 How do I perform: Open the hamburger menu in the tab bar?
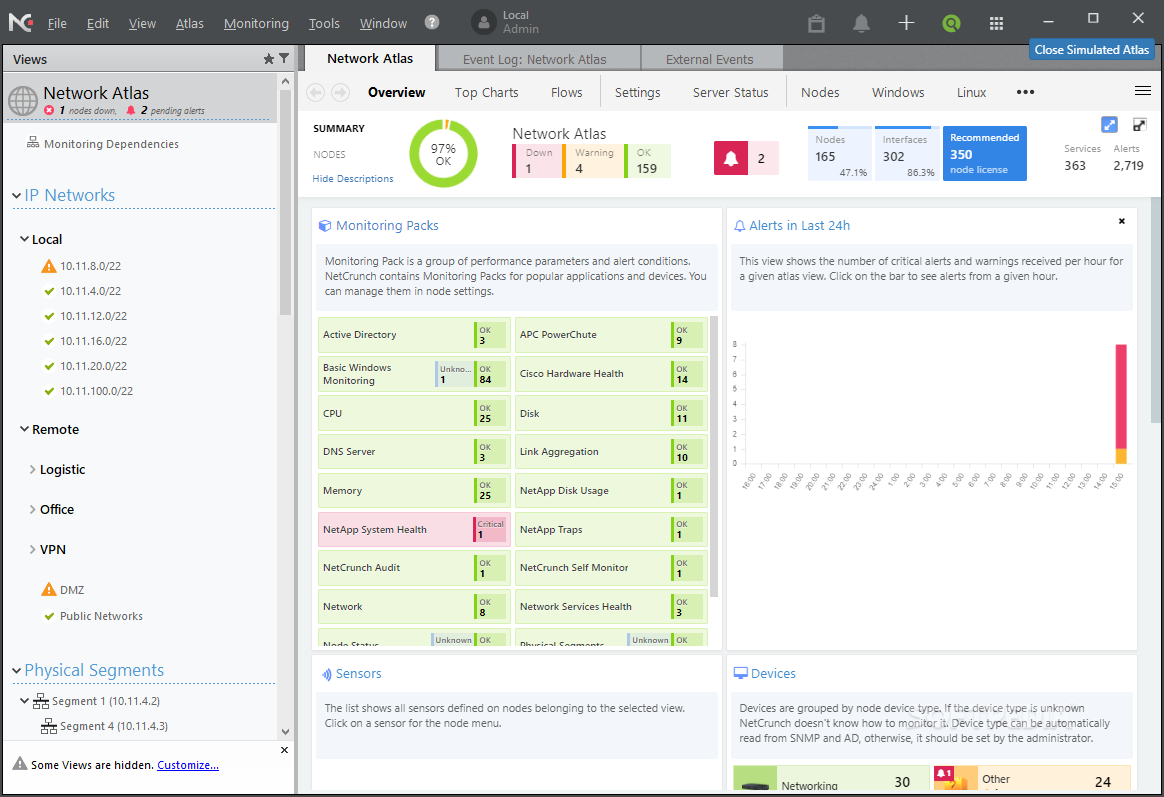[x=1142, y=91]
